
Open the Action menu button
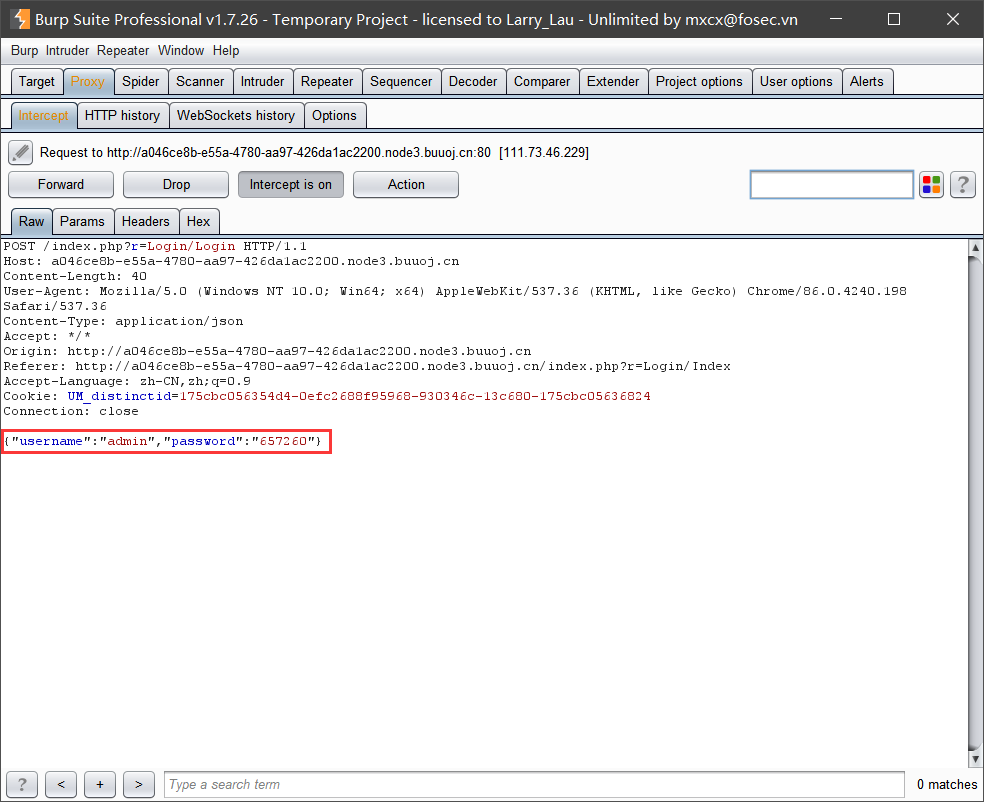(x=406, y=184)
